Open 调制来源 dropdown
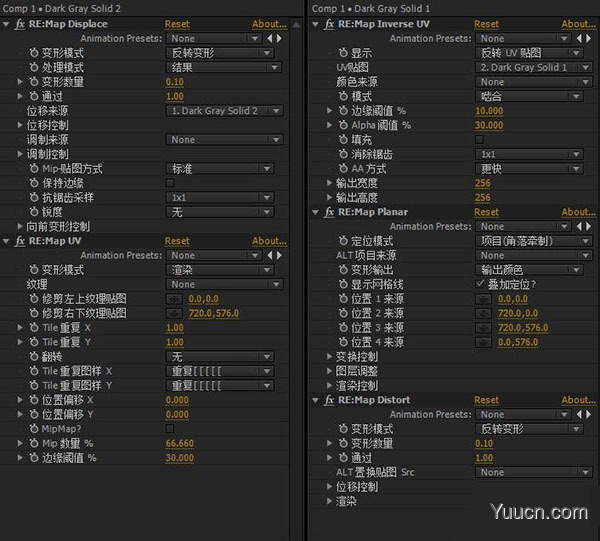 pos(225,140)
